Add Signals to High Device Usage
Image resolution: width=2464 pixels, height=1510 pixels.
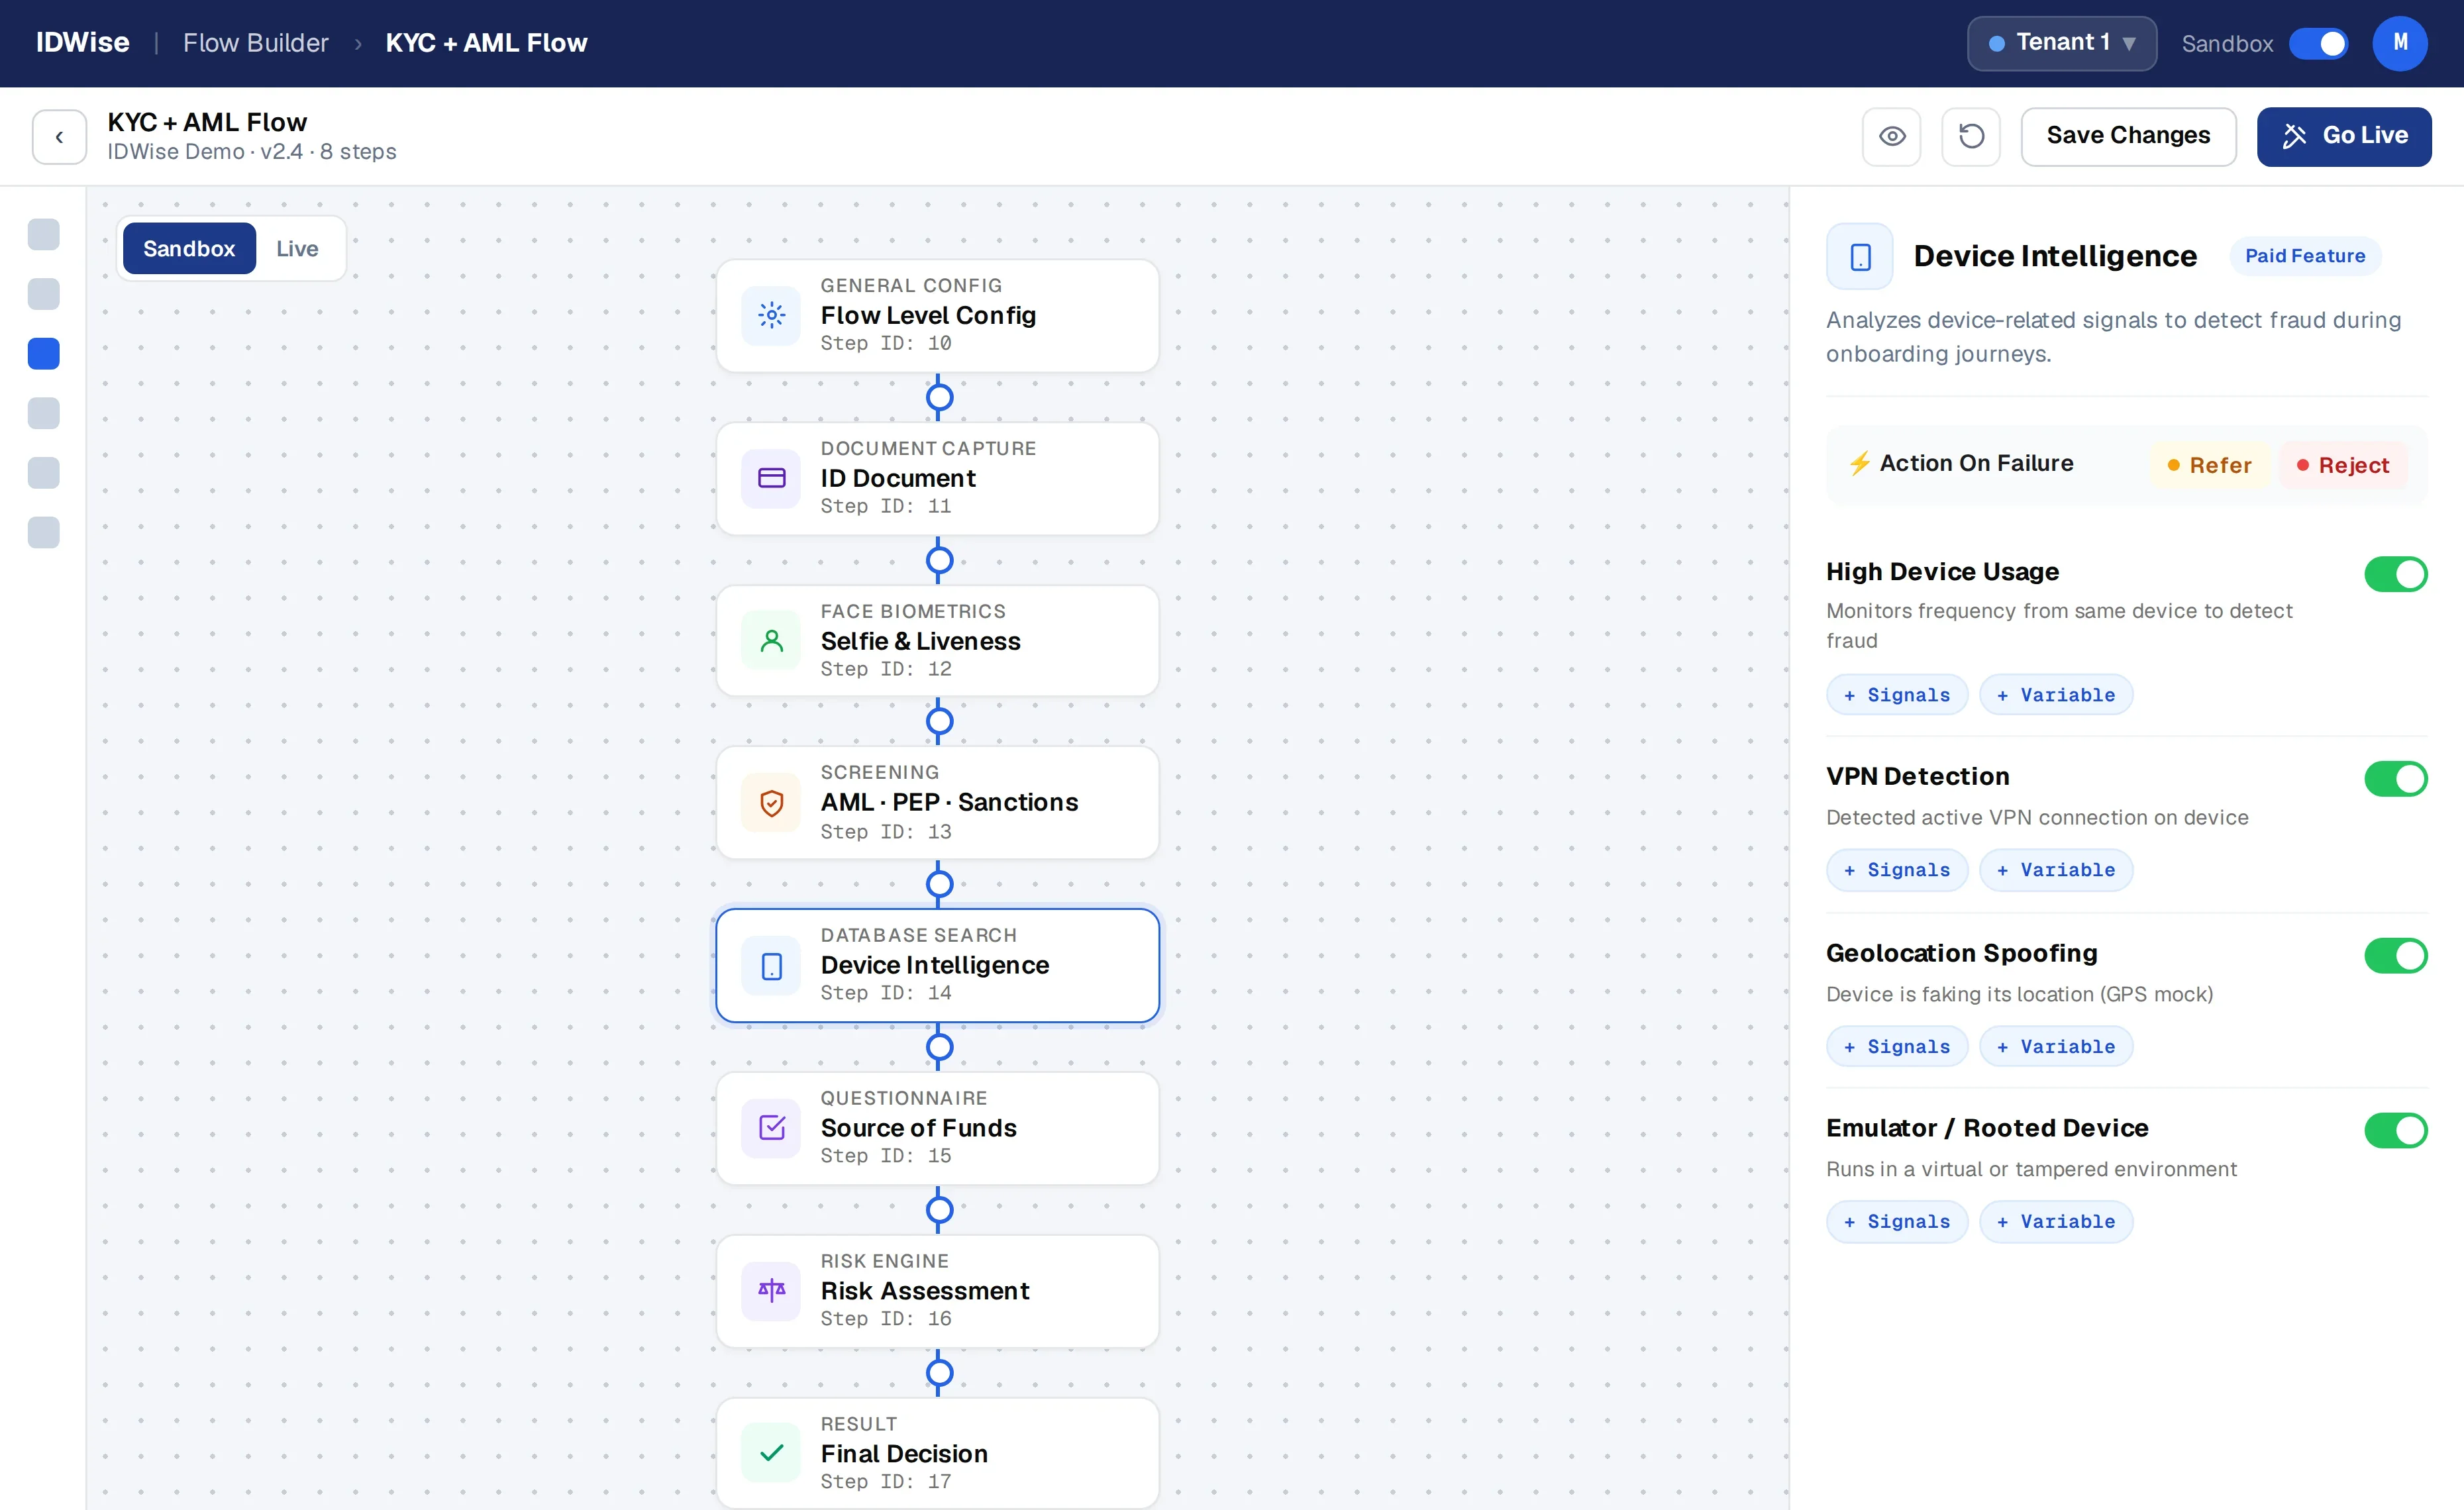click(1896, 695)
